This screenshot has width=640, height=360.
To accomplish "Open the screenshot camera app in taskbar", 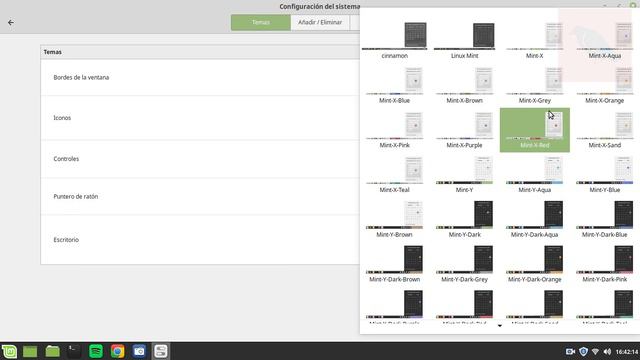I will tap(139, 351).
